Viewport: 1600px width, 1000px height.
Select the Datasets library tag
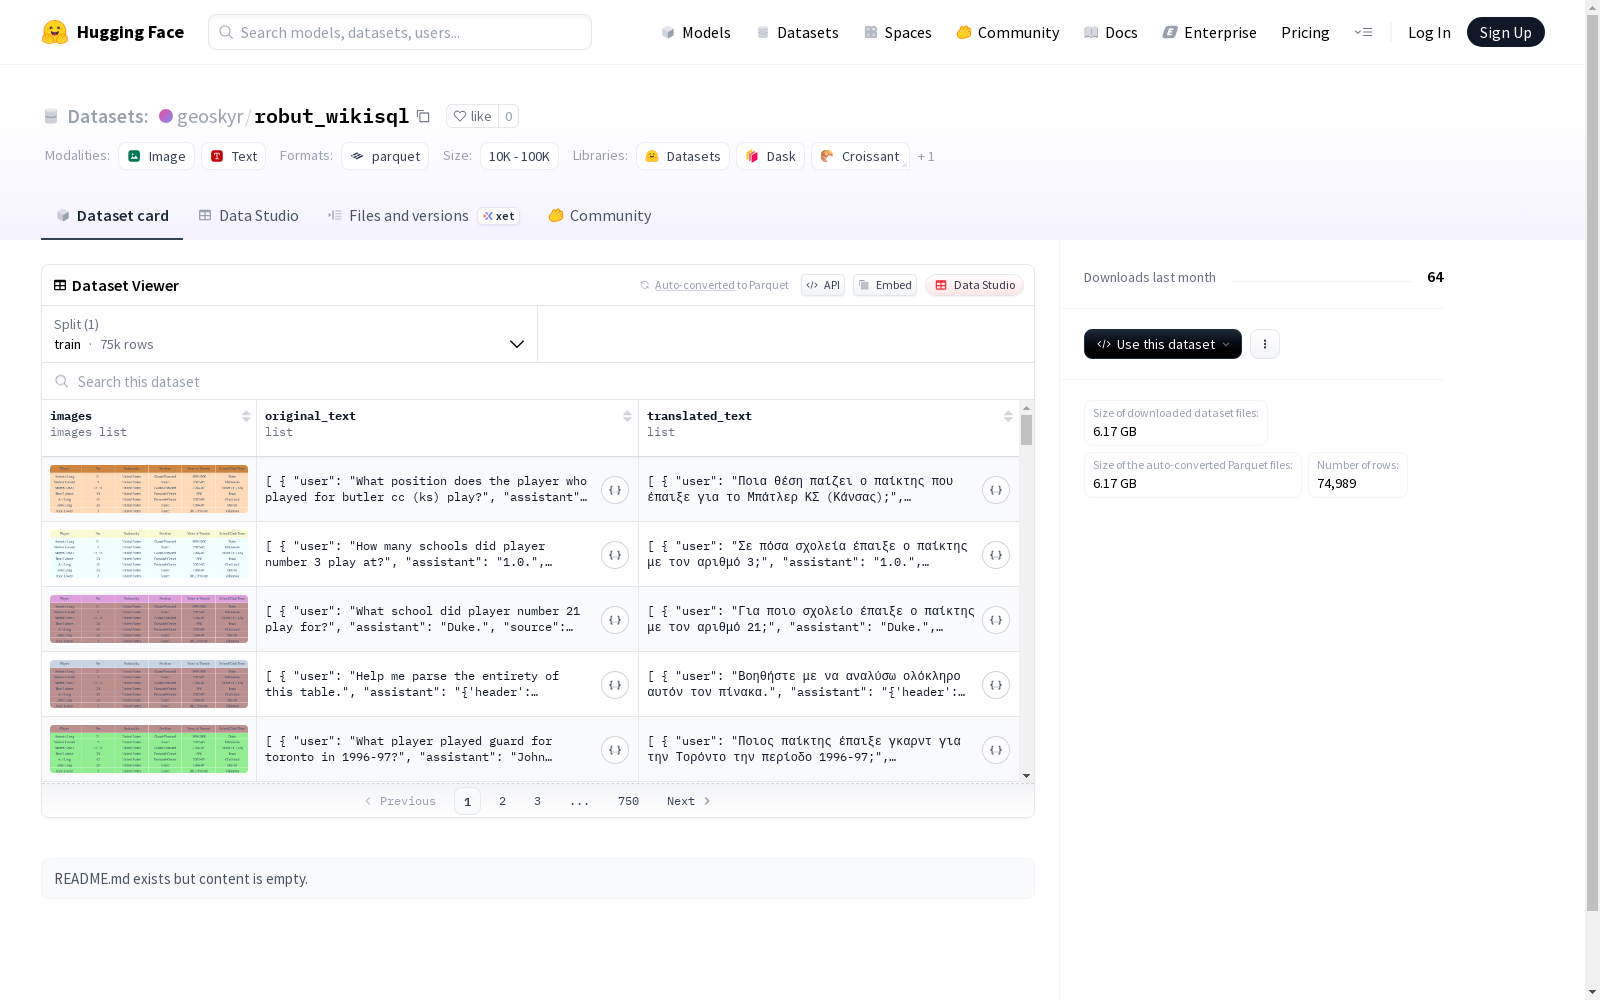click(x=683, y=156)
